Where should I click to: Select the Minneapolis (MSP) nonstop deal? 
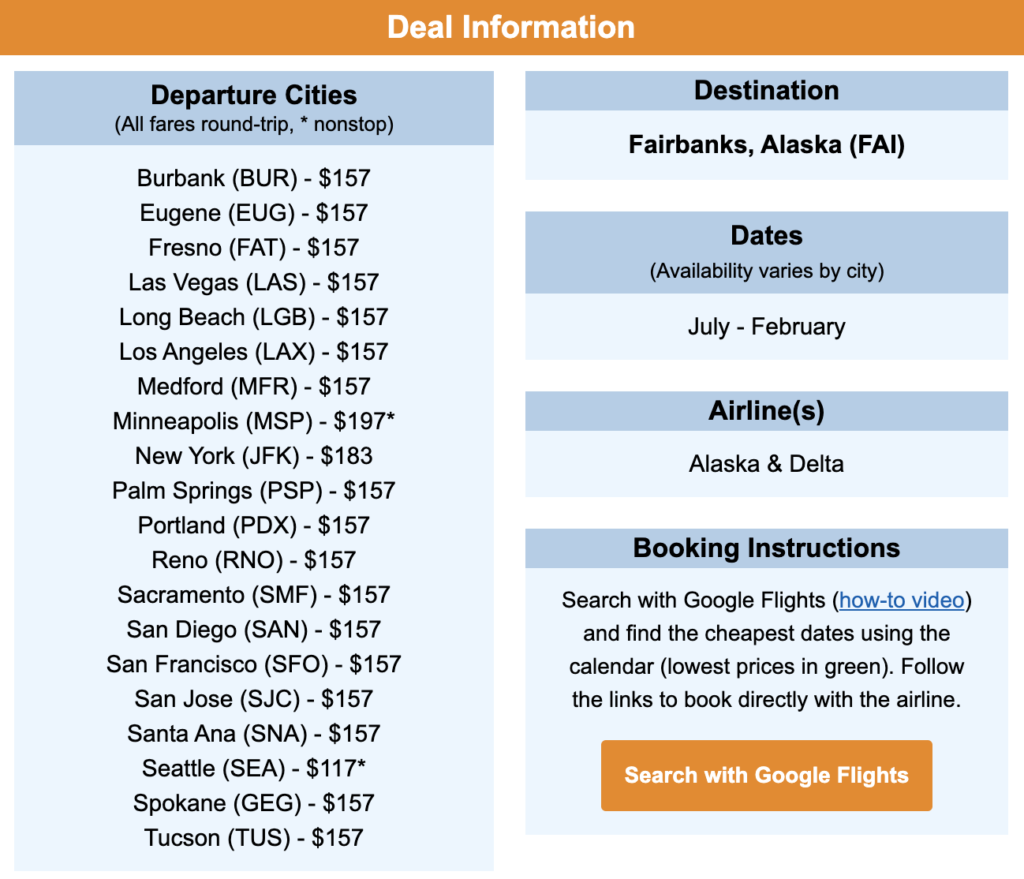[x=253, y=421]
